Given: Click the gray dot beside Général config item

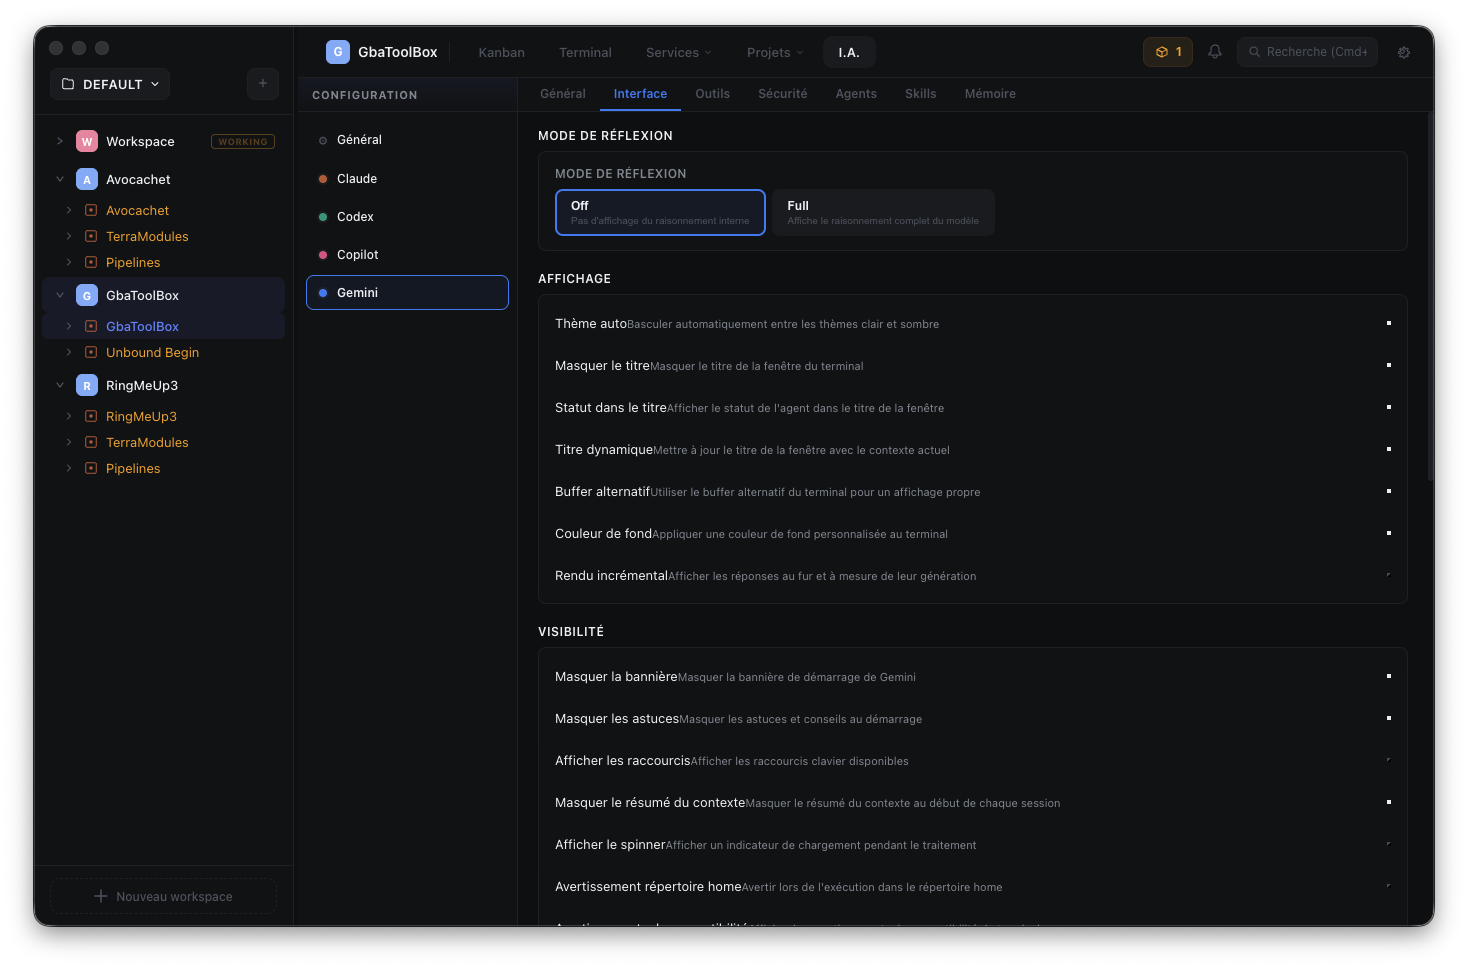Looking at the screenshot, I should pyautogui.click(x=323, y=141).
